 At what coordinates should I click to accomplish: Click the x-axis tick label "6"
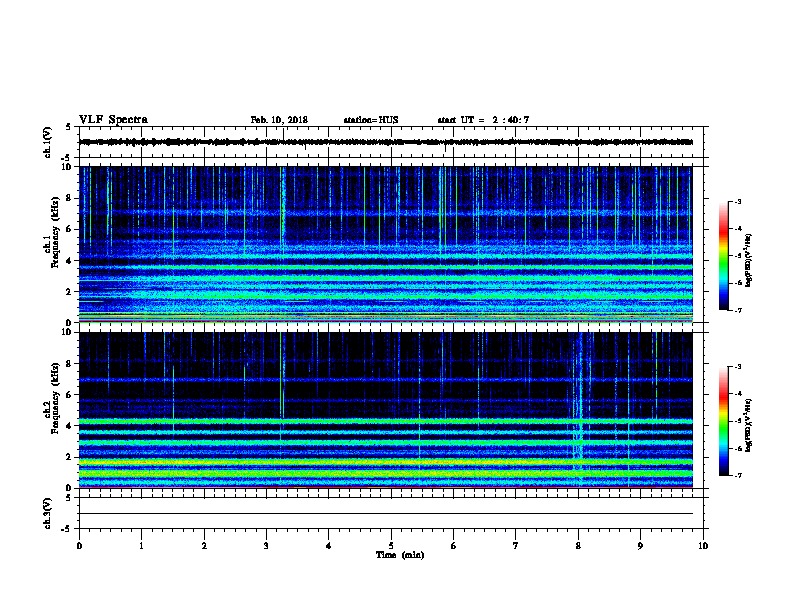454,546
